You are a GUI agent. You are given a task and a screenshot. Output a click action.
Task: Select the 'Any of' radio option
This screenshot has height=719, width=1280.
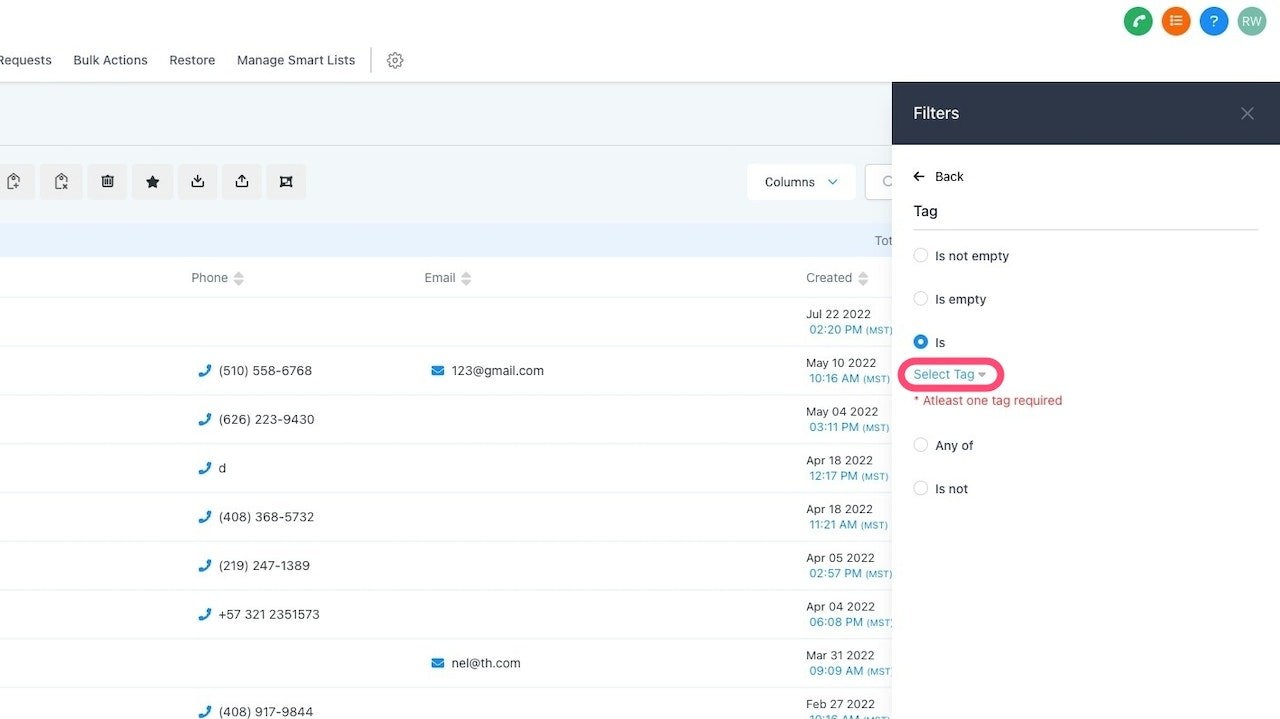921,445
